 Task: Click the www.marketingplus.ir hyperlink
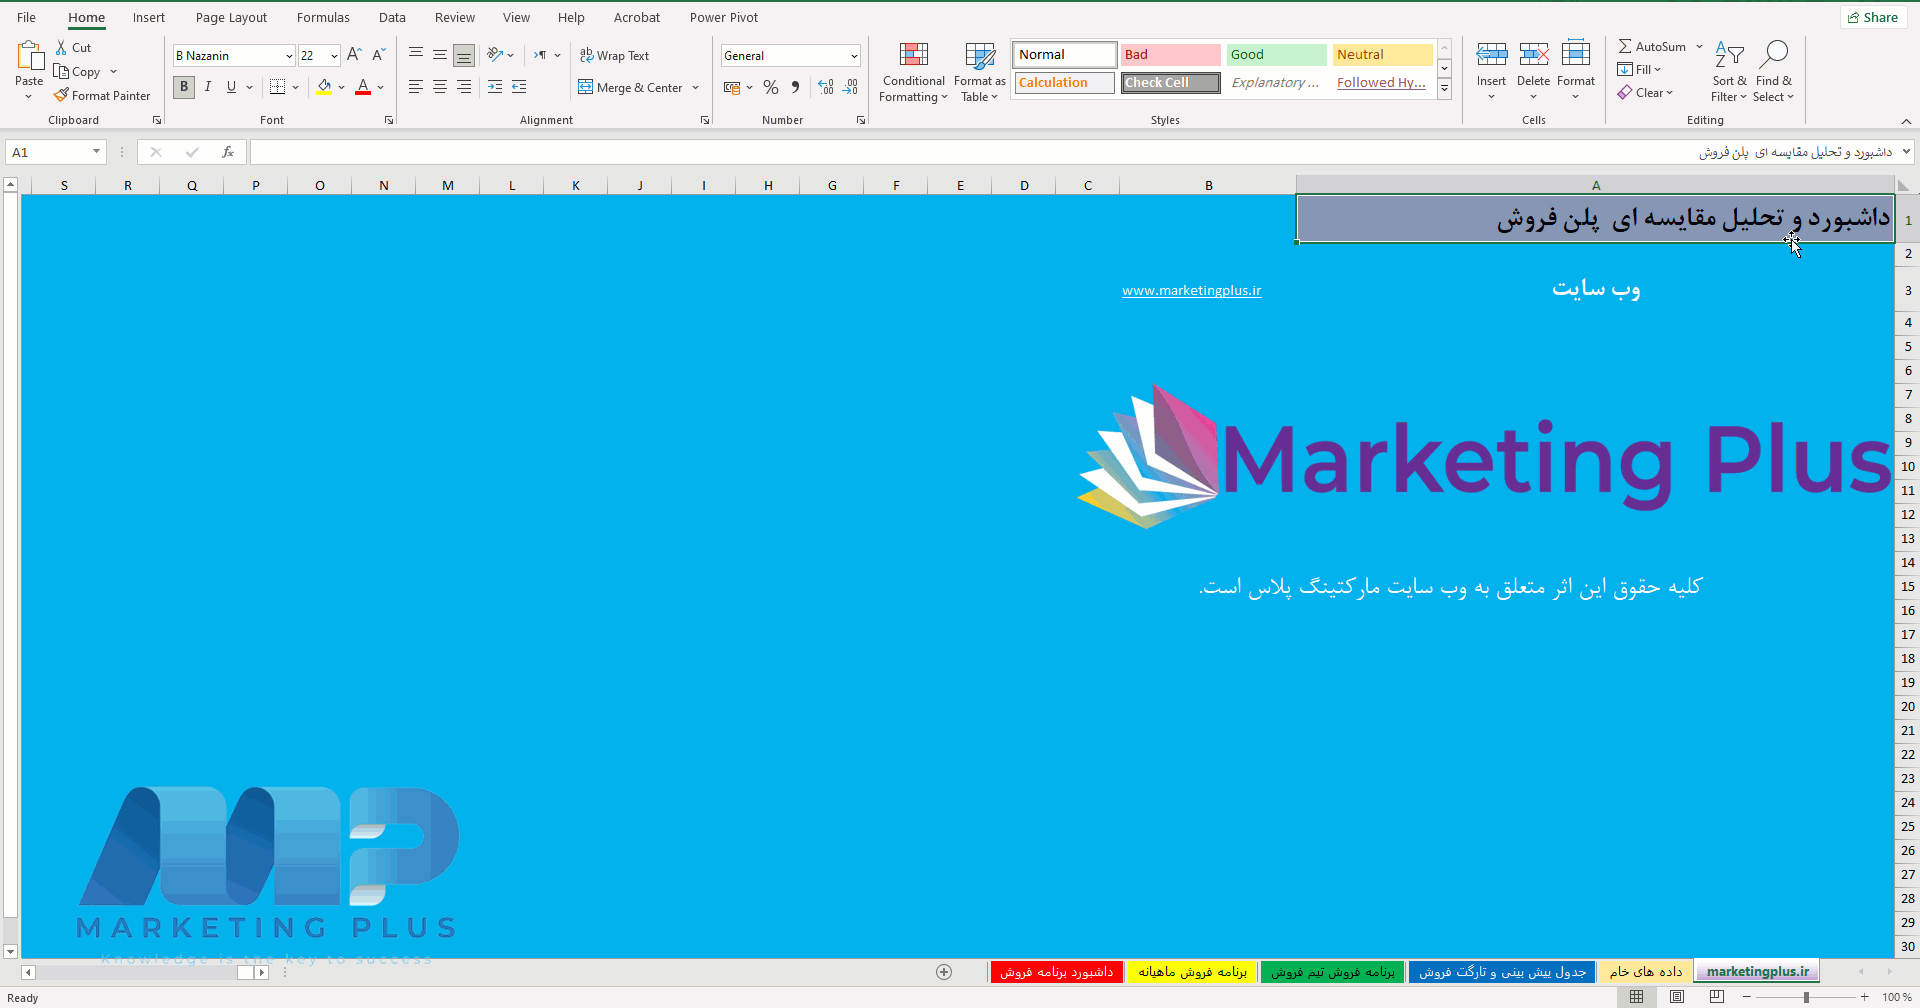1191,290
